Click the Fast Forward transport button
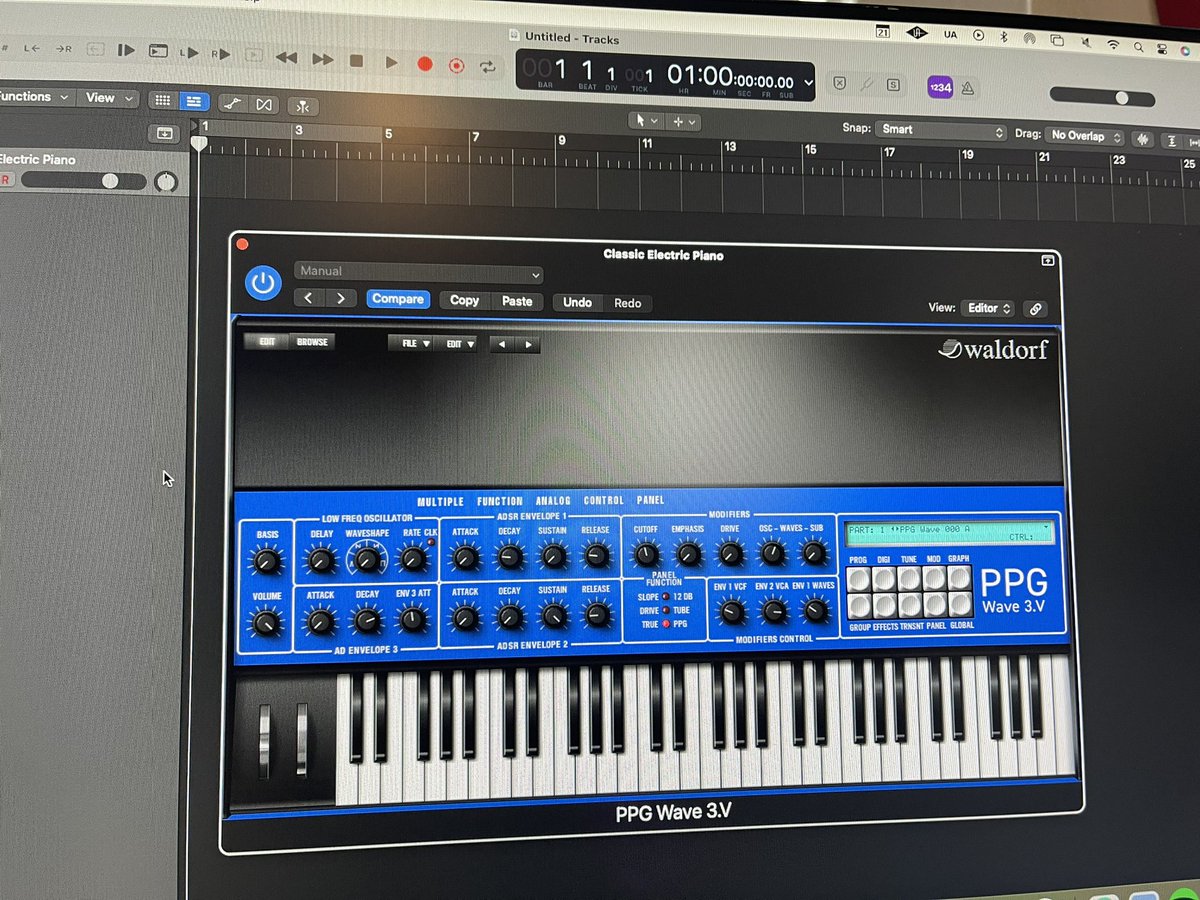The height and width of the screenshot is (900, 1200). 321,59
